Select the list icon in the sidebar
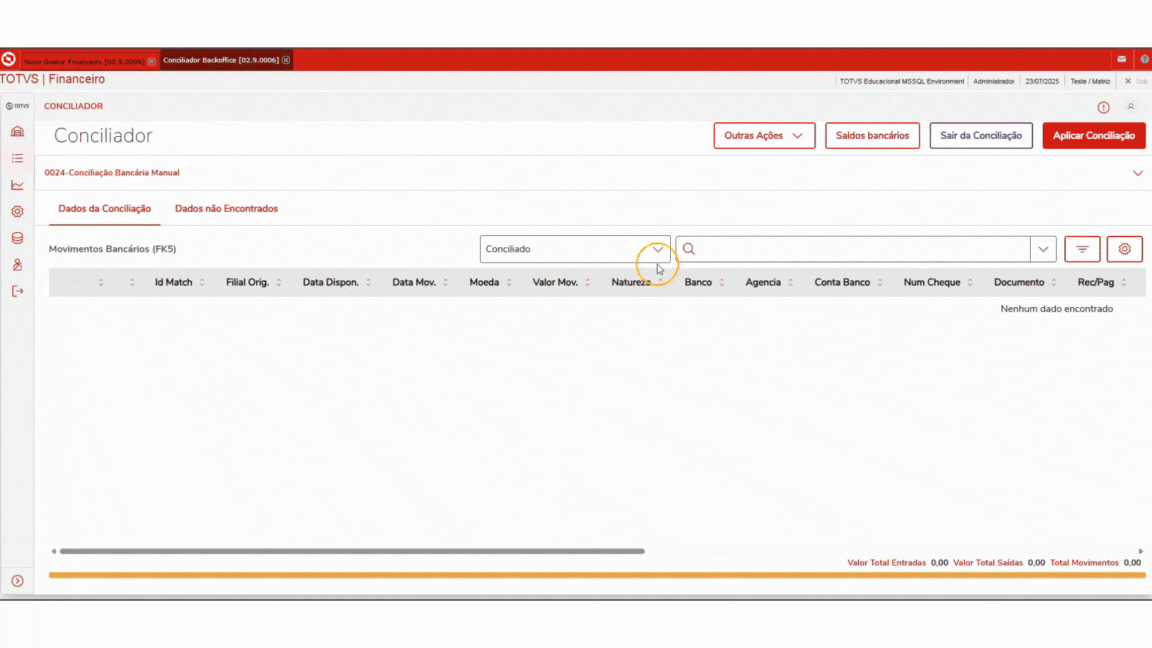The height and width of the screenshot is (648, 1152). pyautogui.click(x=17, y=159)
